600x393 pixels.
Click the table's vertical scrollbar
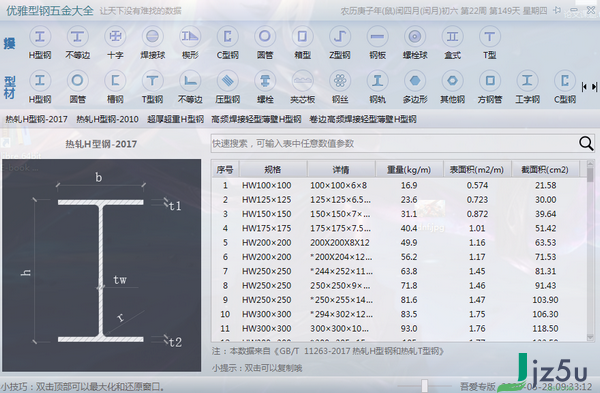coord(590,251)
